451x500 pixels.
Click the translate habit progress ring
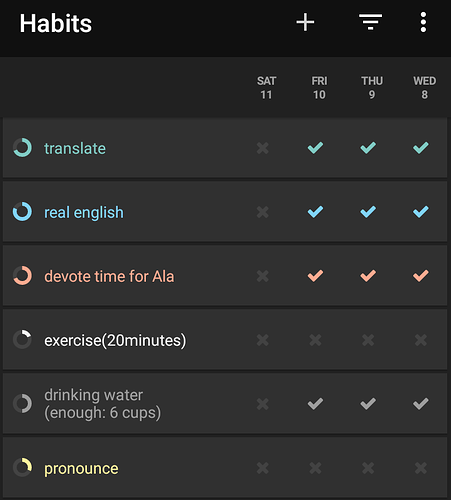click(x=22, y=148)
